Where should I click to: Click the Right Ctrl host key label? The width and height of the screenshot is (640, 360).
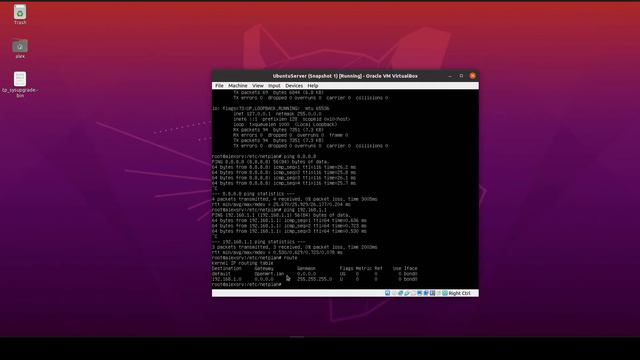[460, 293]
